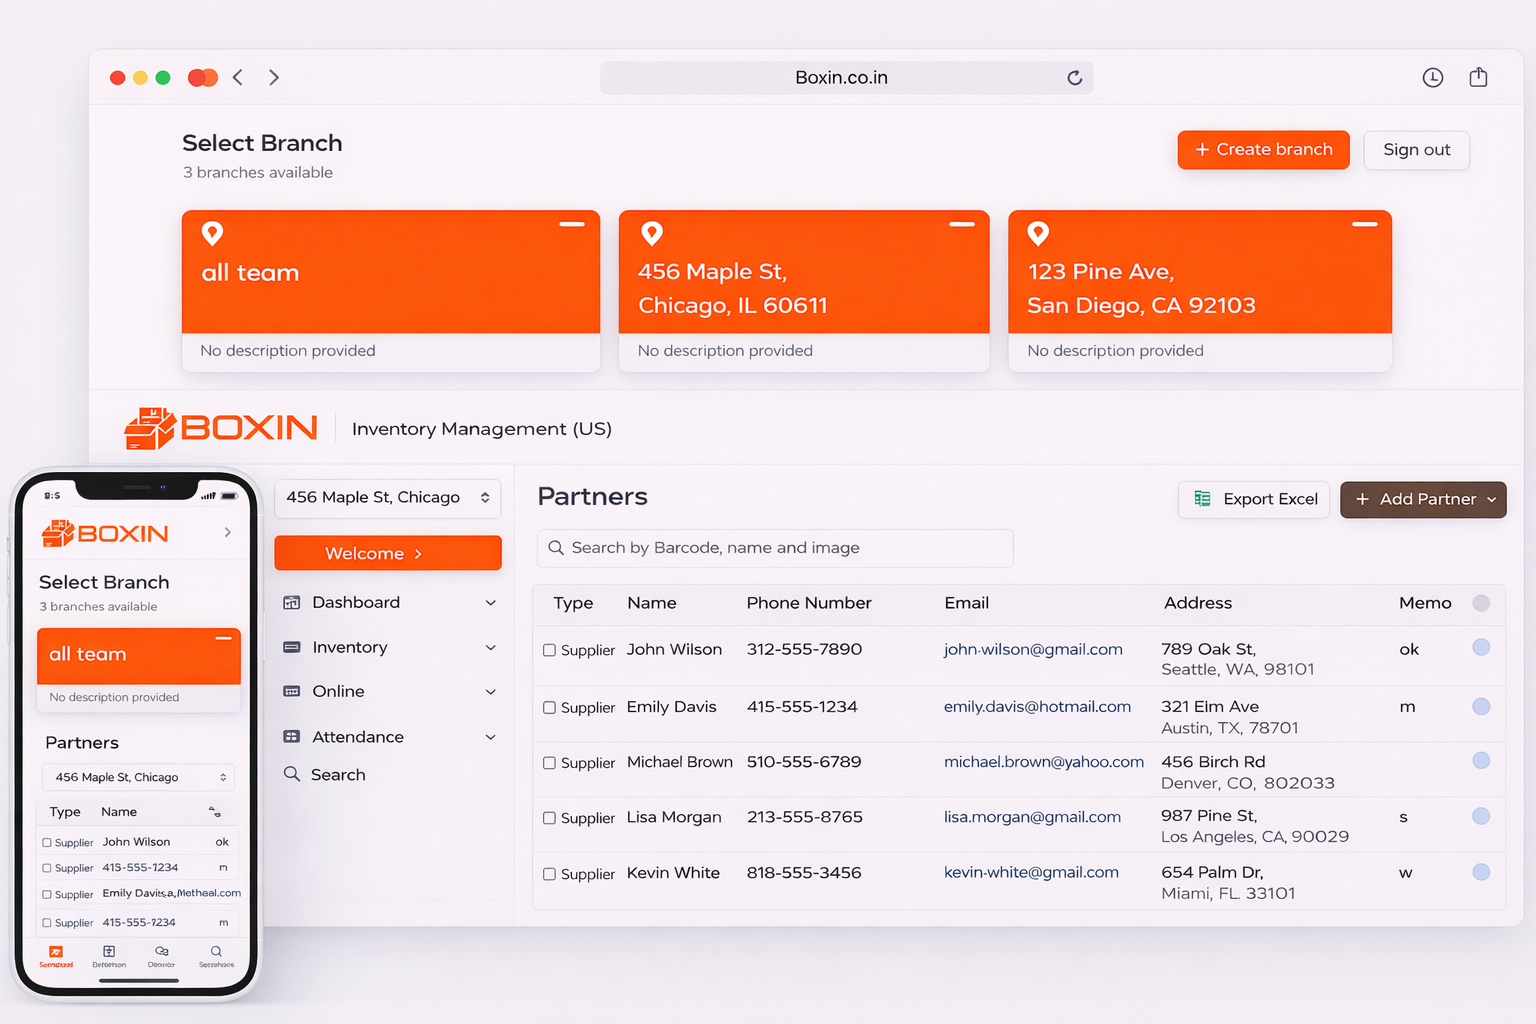Click the partner search input field
Image resolution: width=1536 pixels, height=1024 pixels.
[x=775, y=548]
